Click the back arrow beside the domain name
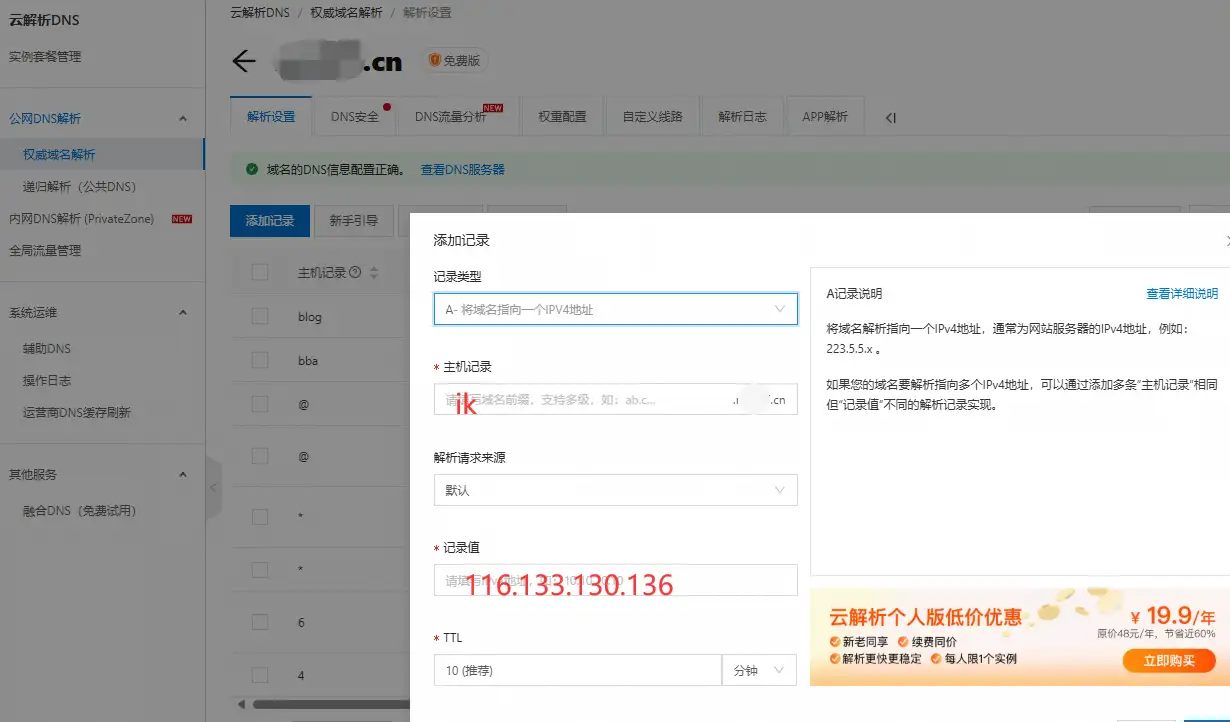This screenshot has width=1230, height=722. click(243, 61)
